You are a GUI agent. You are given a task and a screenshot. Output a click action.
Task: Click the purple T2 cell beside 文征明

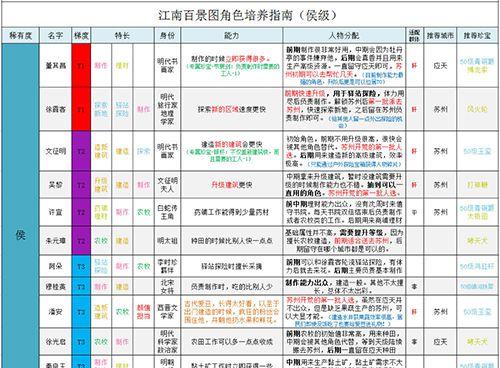click(x=81, y=151)
